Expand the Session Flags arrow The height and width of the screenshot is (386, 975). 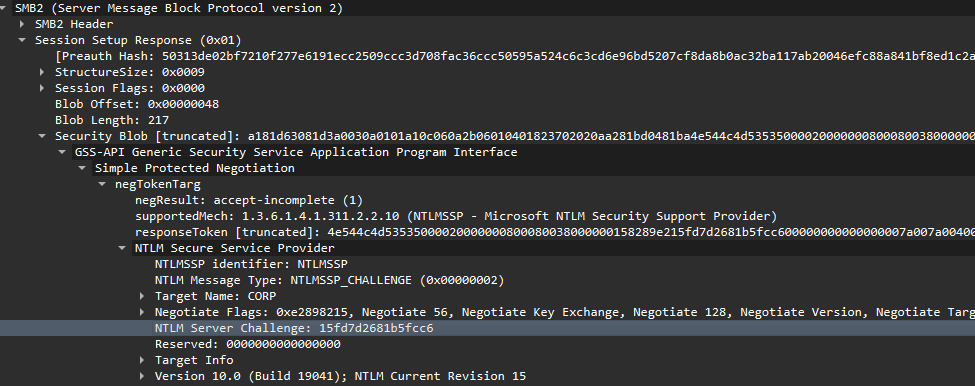click(x=42, y=88)
